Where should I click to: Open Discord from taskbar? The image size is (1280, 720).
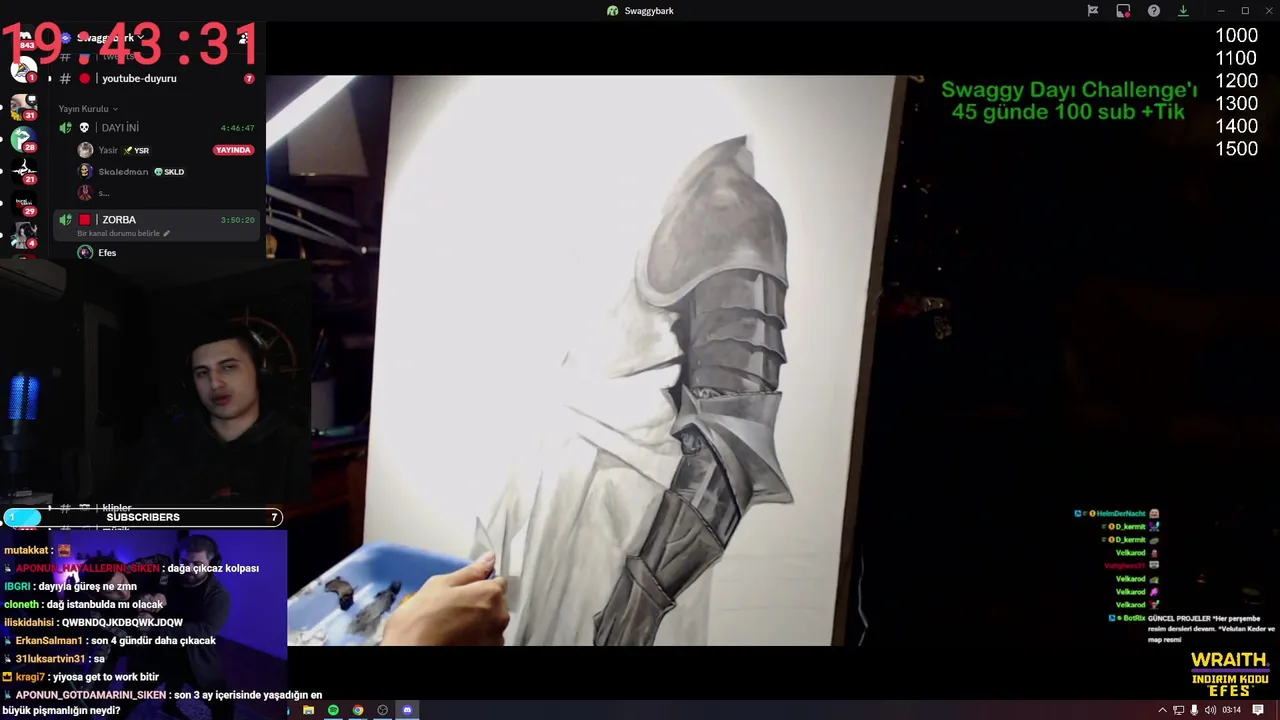tap(407, 710)
